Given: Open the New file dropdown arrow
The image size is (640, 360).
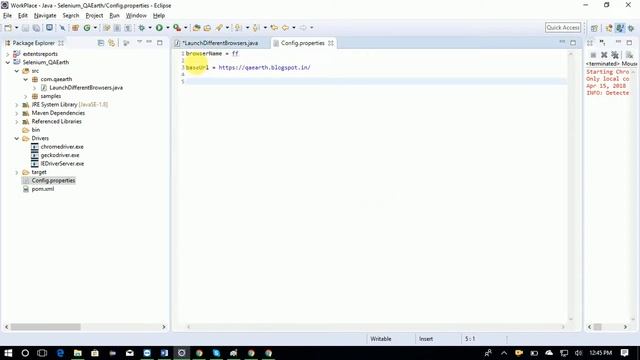Looking at the screenshot, I should click(16, 28).
